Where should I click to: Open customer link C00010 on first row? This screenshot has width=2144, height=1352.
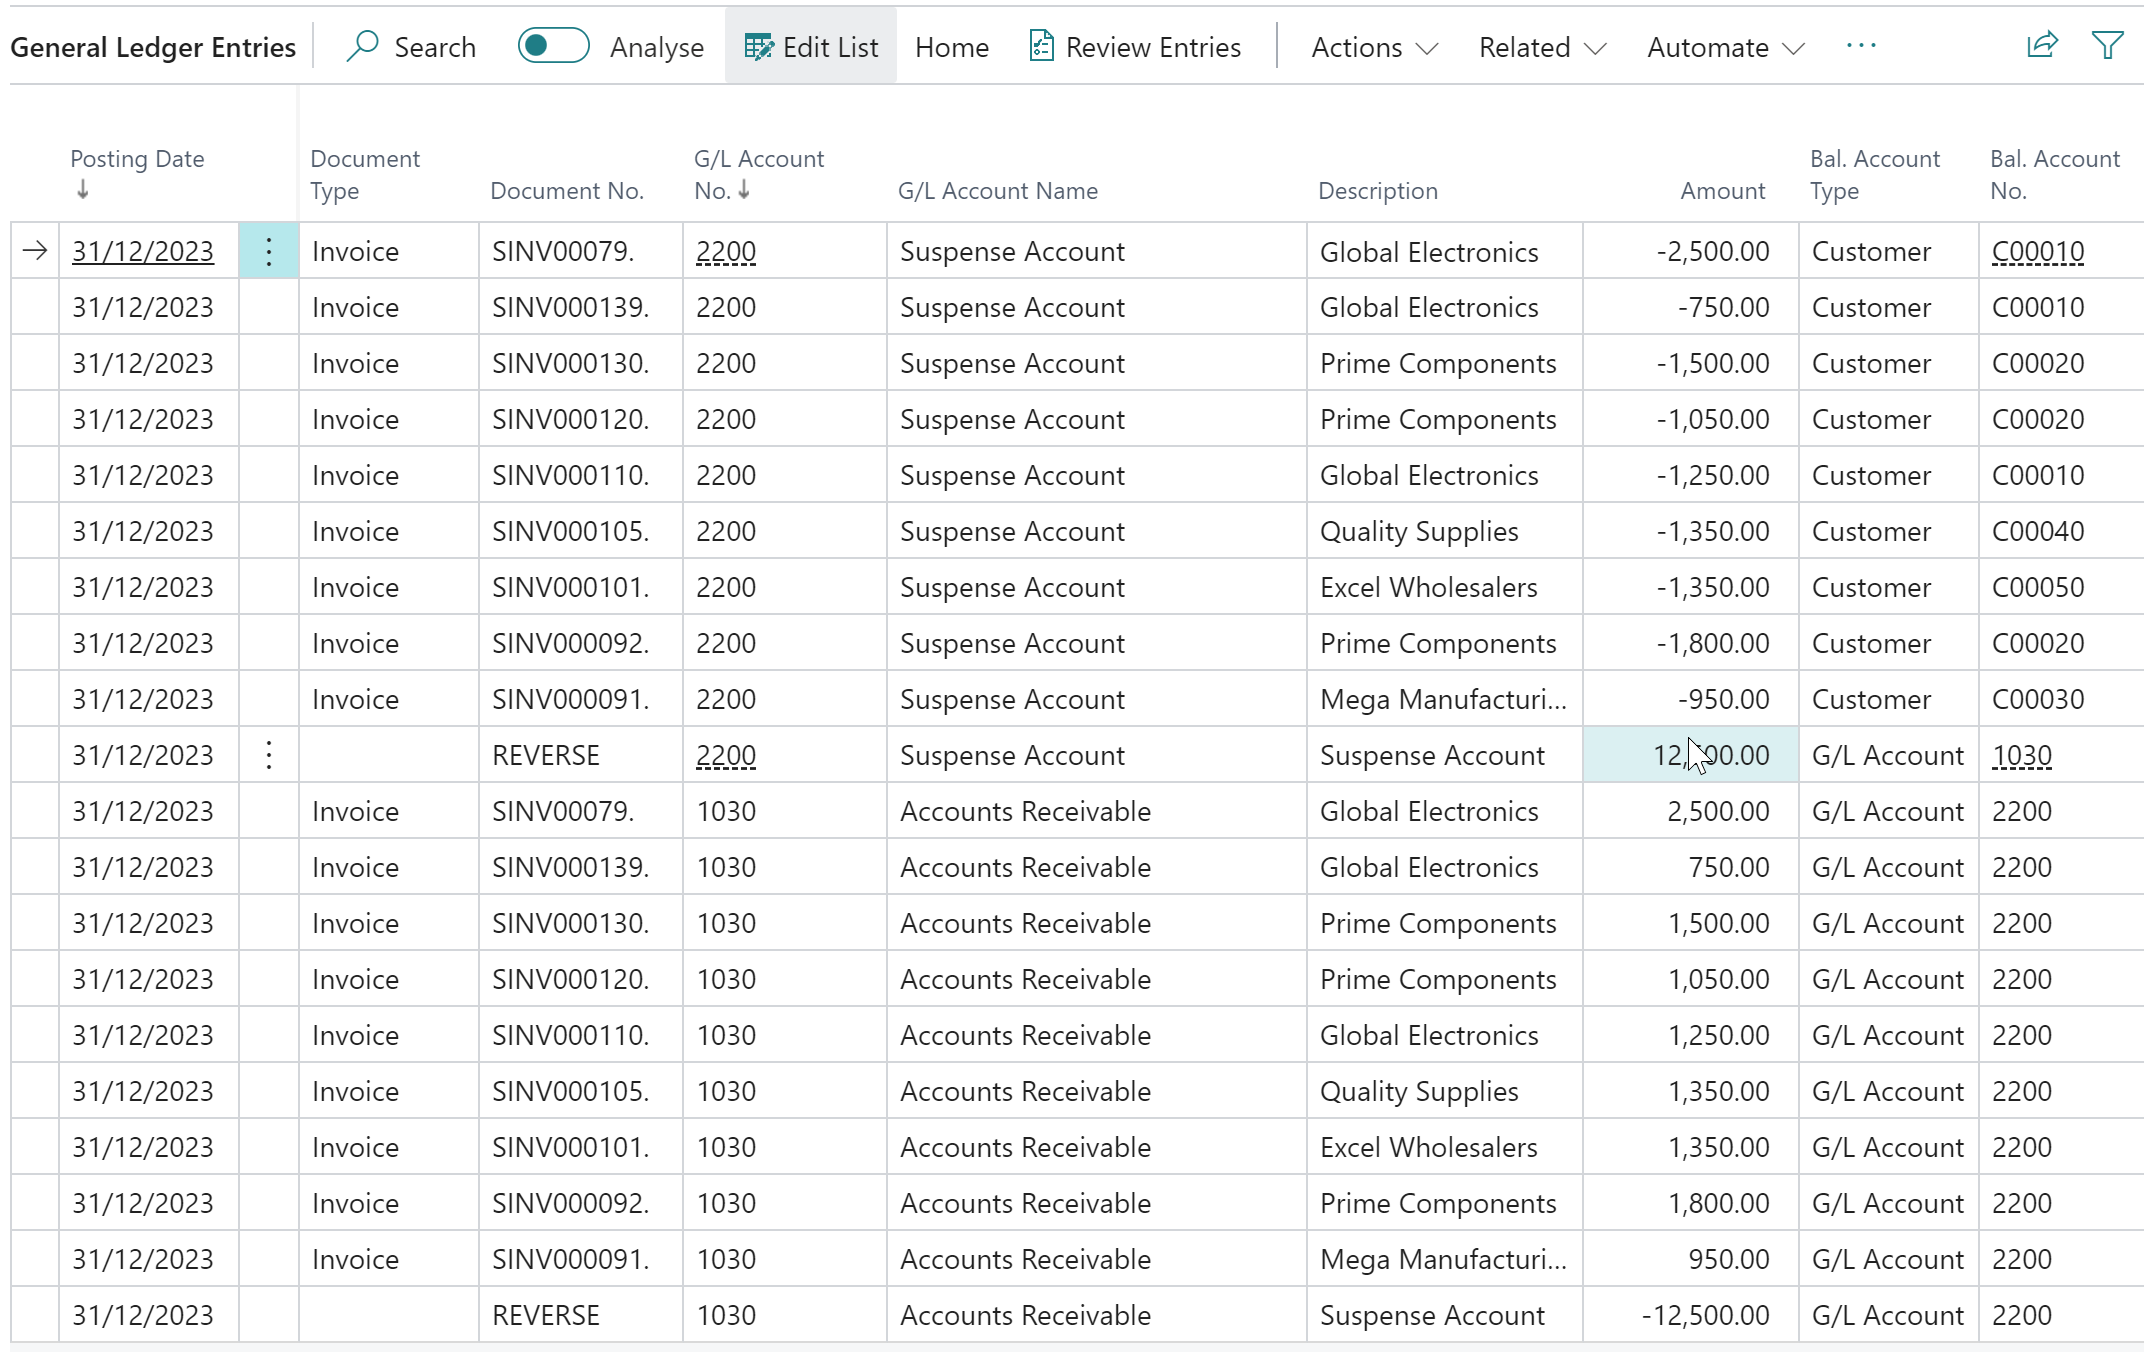pyautogui.click(x=2038, y=251)
